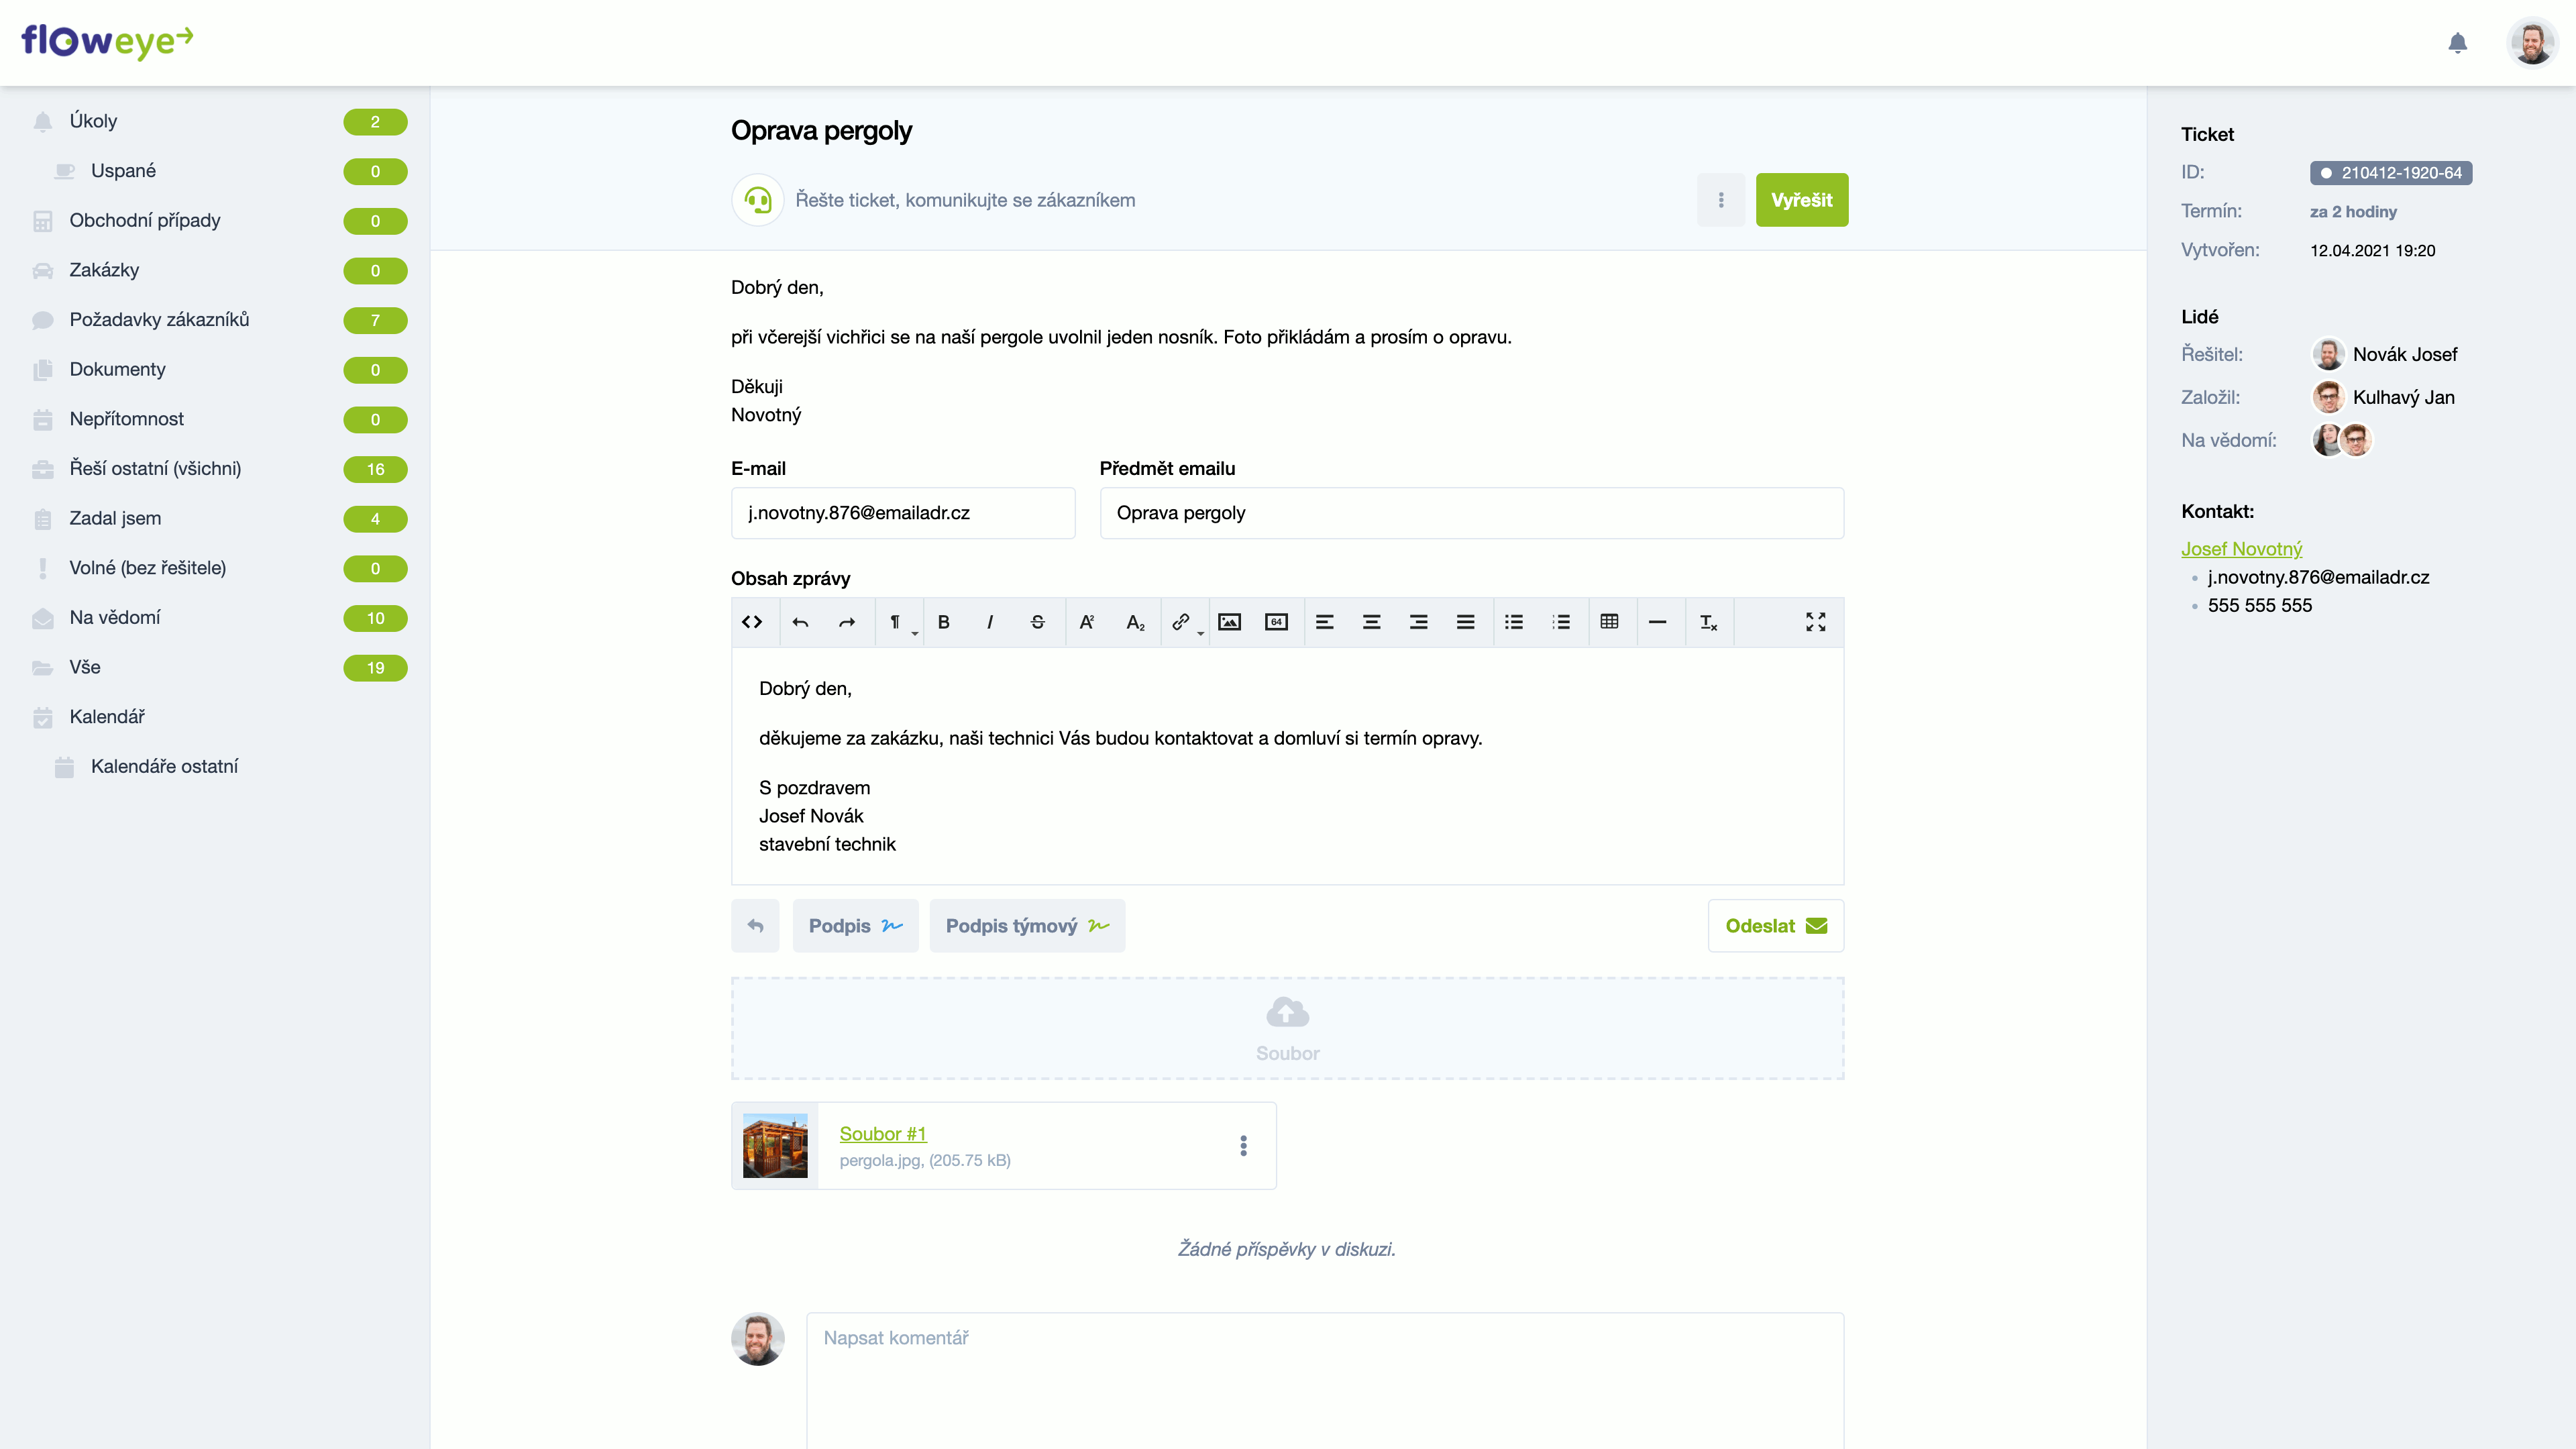The image size is (2576, 1449).
Task: Open ticket more-actions menu beside Vyřešit
Action: [x=1720, y=200]
